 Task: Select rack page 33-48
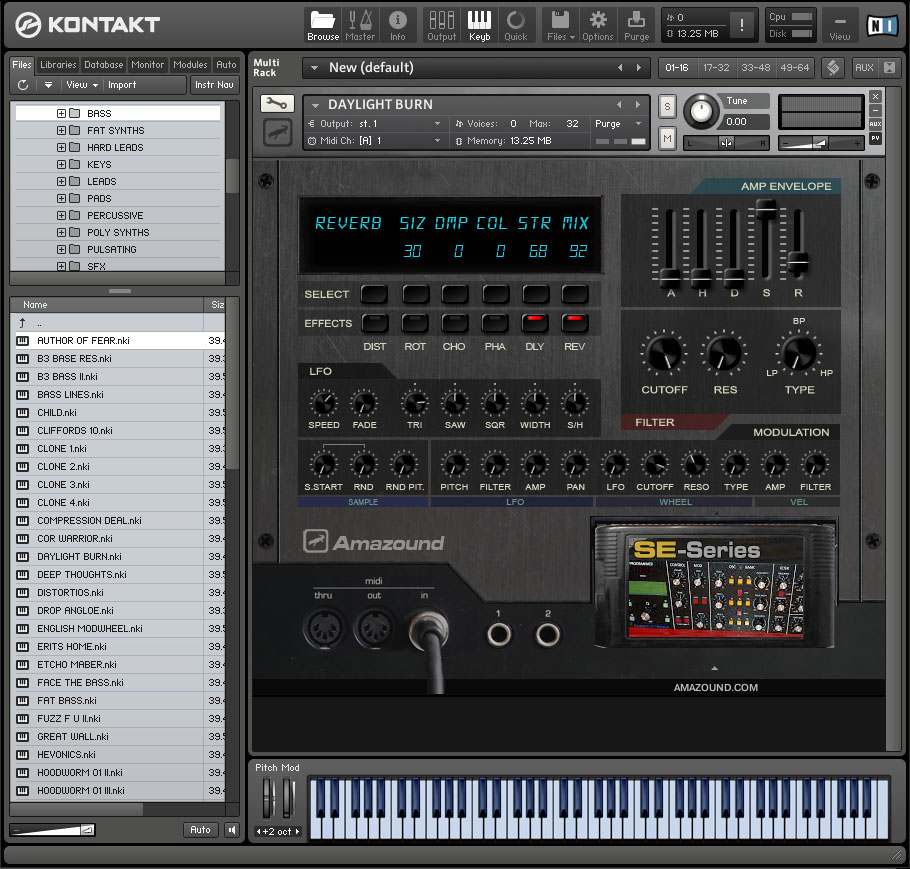click(x=756, y=68)
